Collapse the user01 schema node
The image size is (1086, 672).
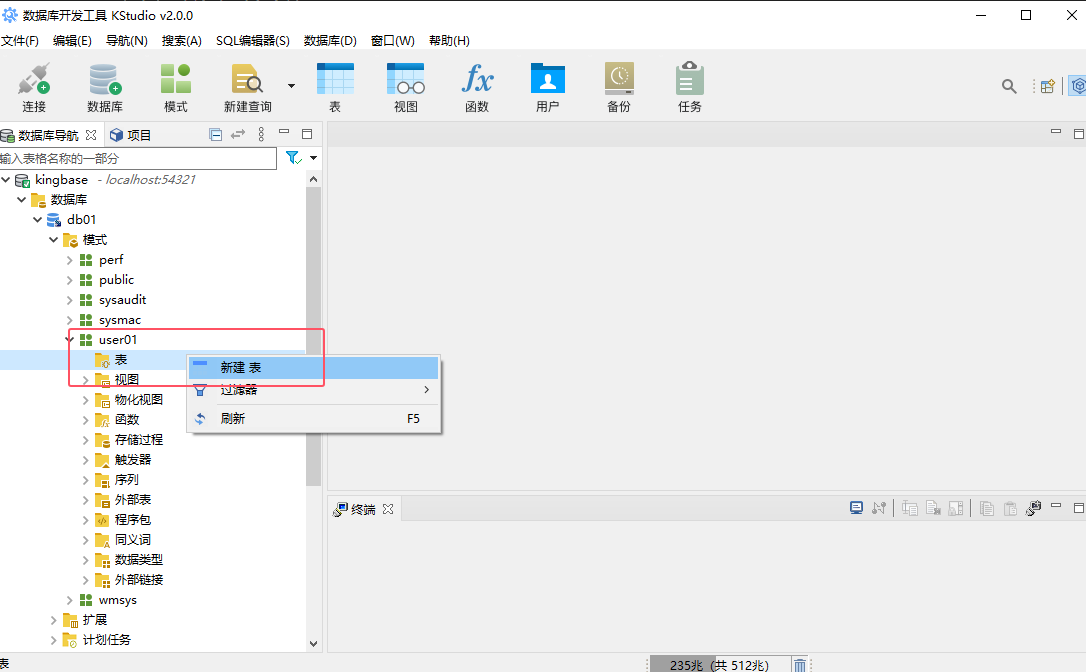pyautogui.click(x=70, y=340)
